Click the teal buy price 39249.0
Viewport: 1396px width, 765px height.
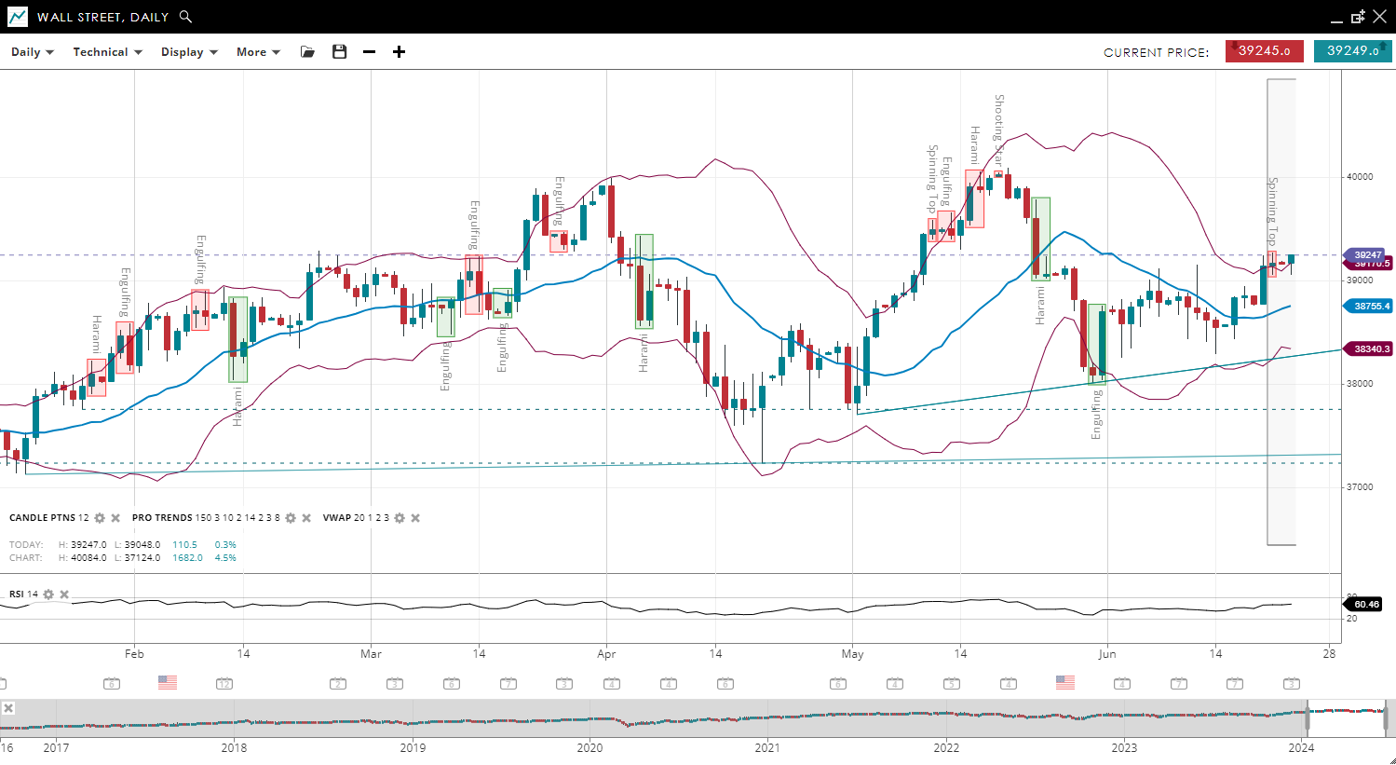[x=1352, y=51]
